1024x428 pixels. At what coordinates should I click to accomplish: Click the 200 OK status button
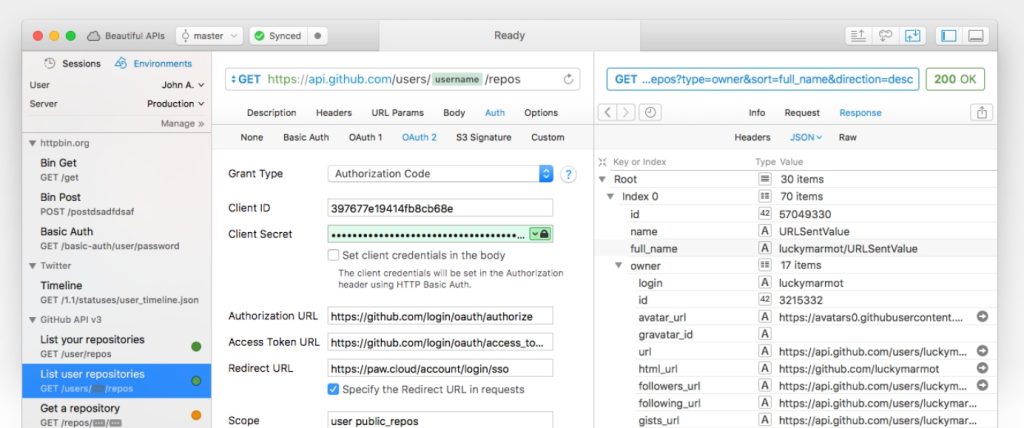955,79
